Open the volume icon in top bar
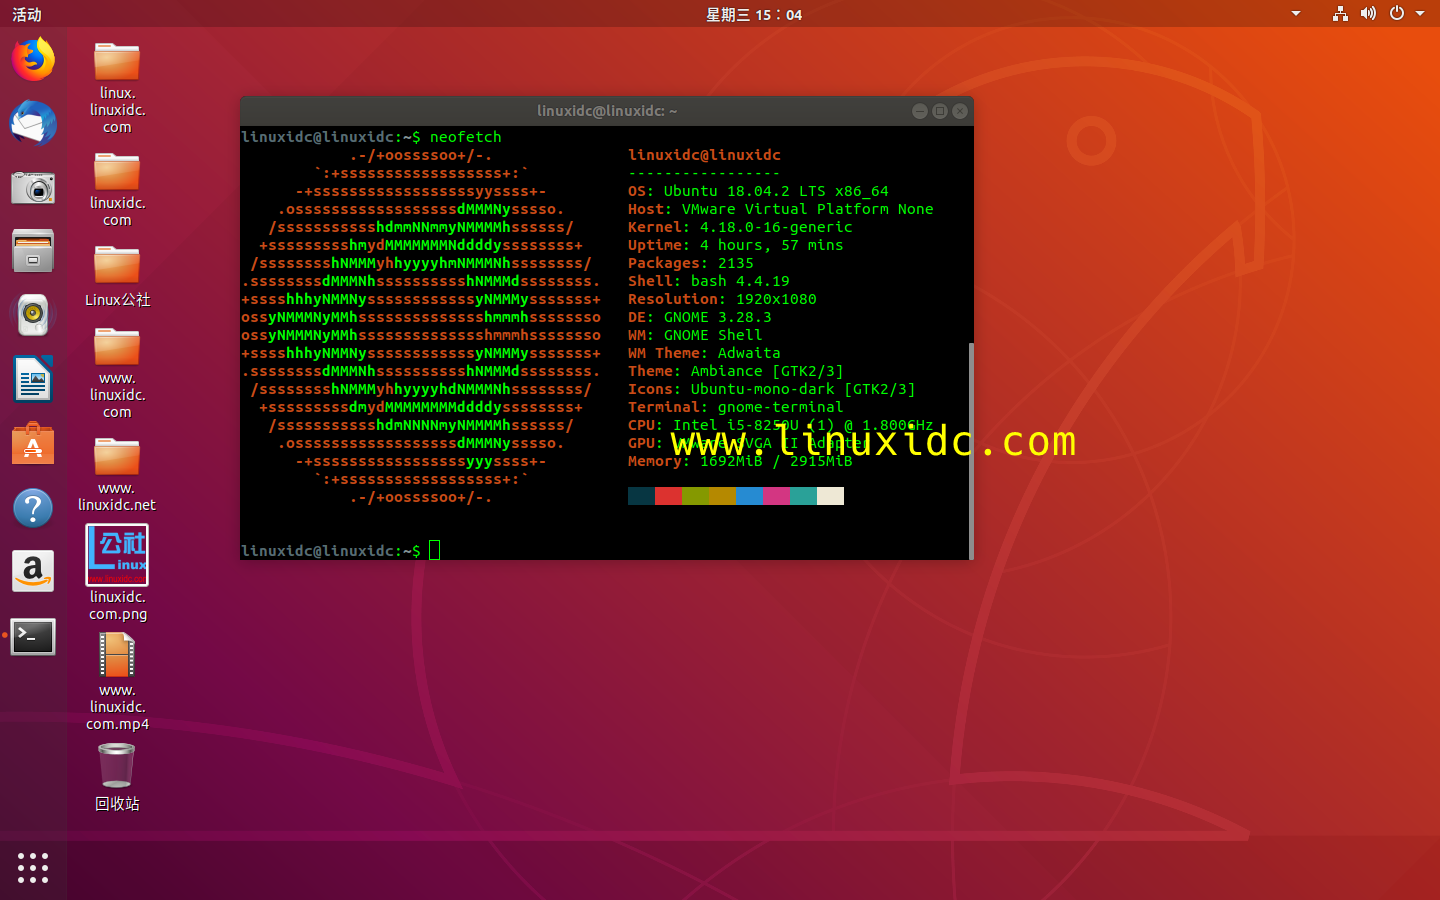Screen dimensions: 1440x900 pos(1368,14)
